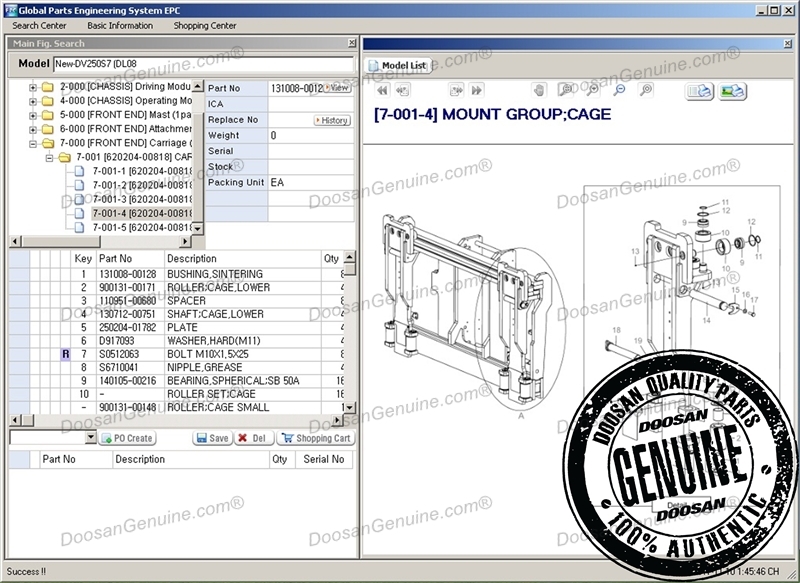Select tree item 7-001-5

coord(140,227)
